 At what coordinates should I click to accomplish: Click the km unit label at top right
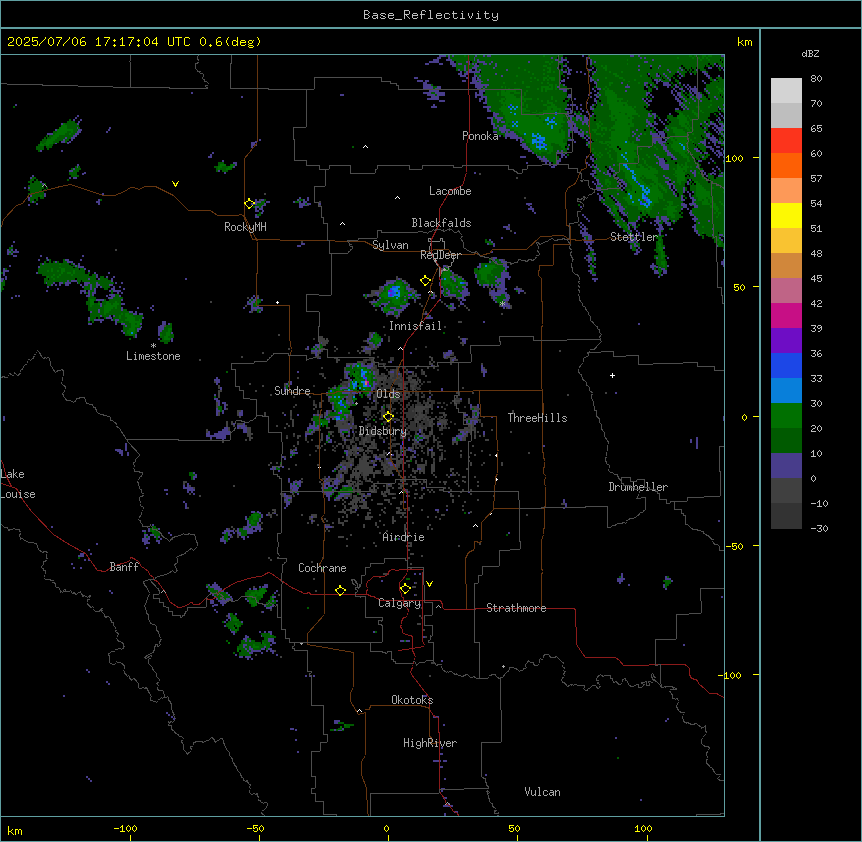point(744,42)
